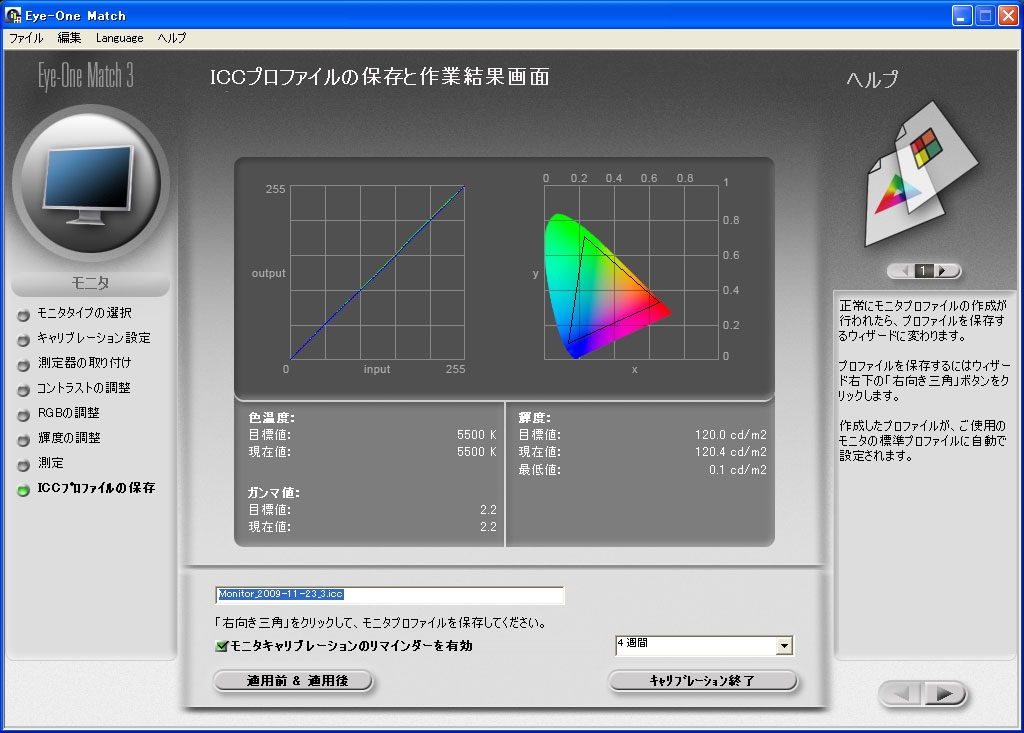
Task: Click the 0.1 cd/m2 minimum luminance value
Action: (x=738, y=470)
